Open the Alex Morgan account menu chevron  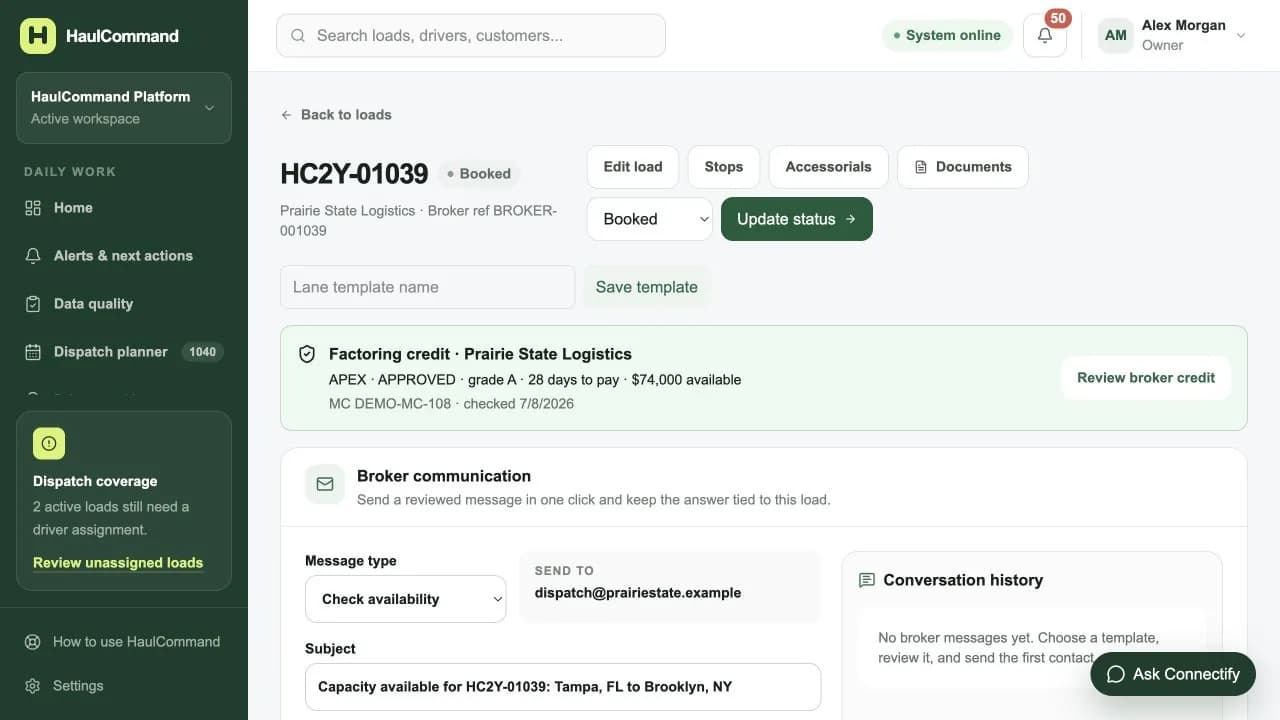pos(1241,35)
